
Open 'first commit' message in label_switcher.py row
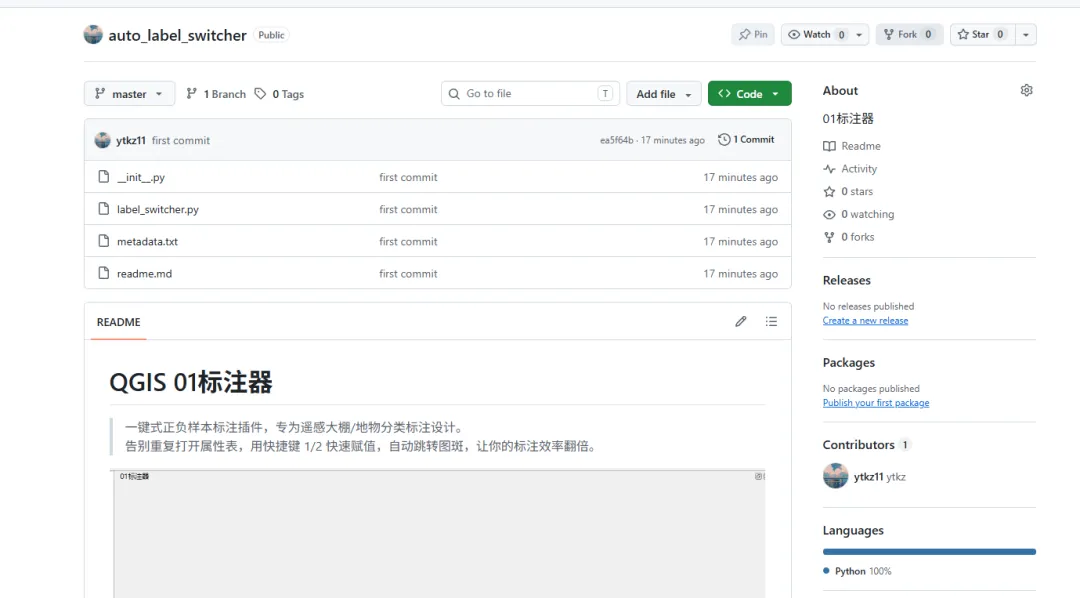click(408, 209)
